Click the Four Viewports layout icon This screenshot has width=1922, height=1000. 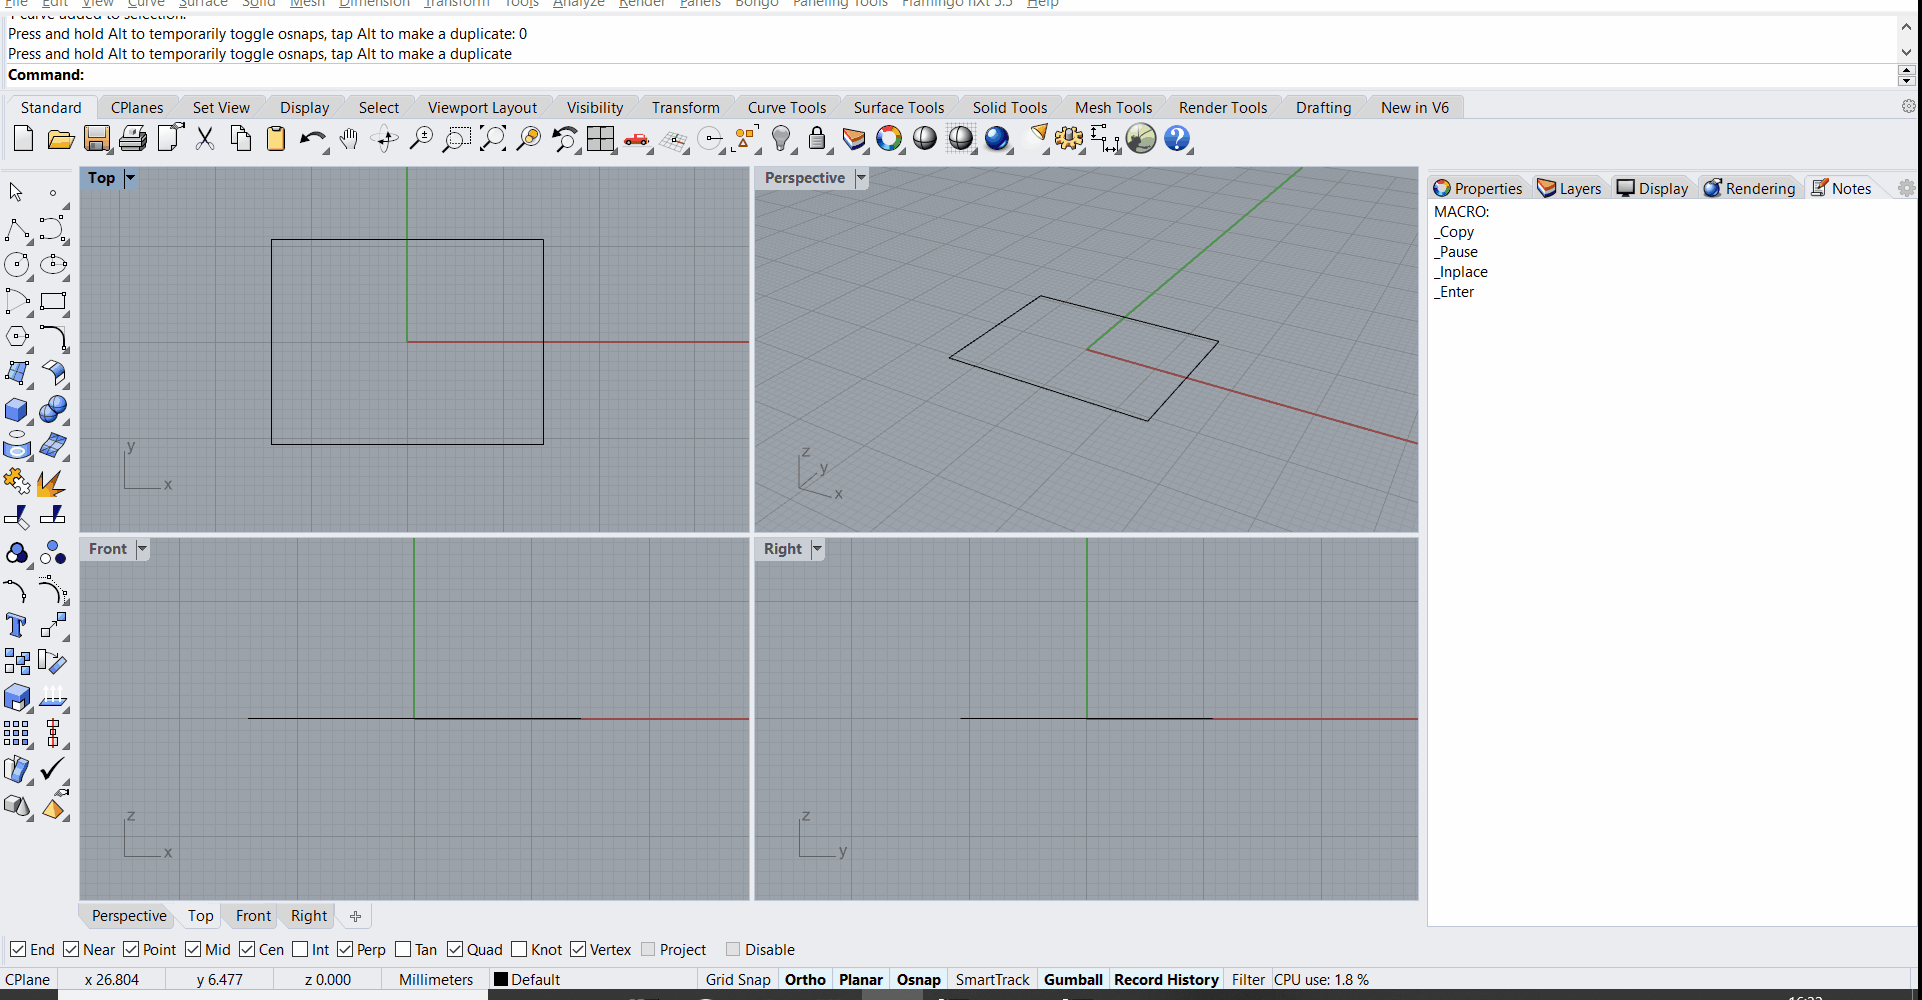coord(601,139)
